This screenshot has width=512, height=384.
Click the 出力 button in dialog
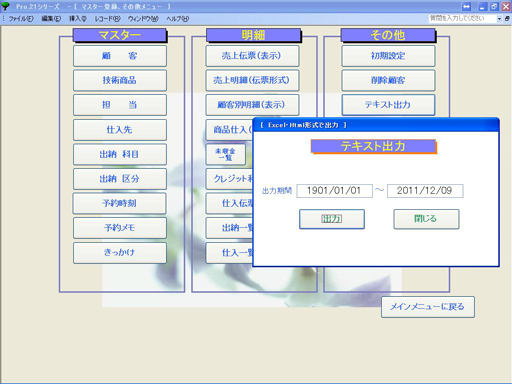332,219
